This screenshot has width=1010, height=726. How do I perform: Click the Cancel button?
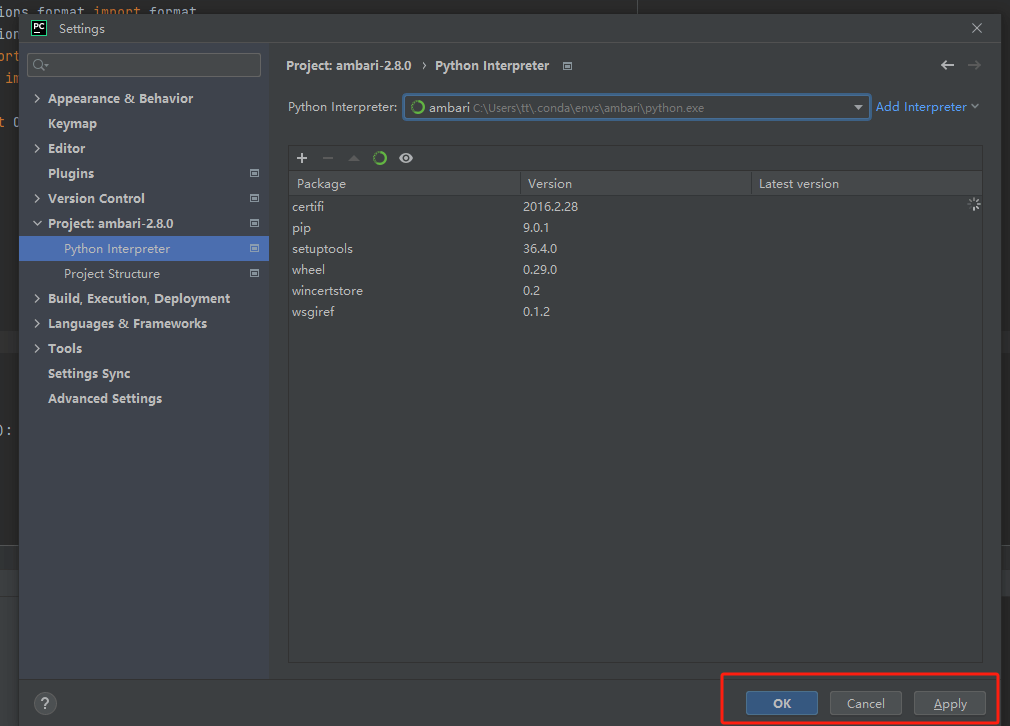pyautogui.click(x=866, y=703)
